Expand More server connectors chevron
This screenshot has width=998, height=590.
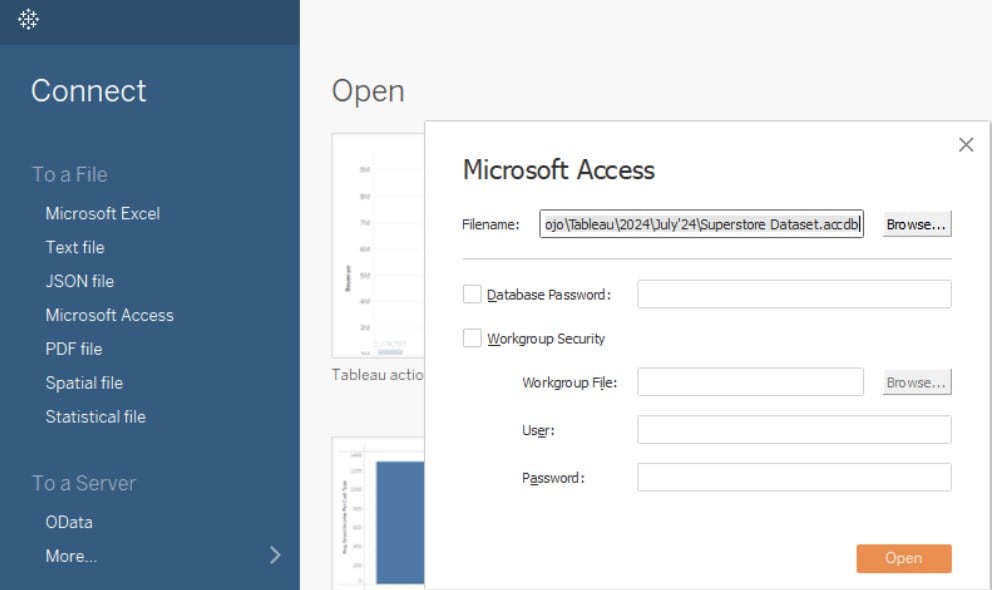click(x=275, y=555)
